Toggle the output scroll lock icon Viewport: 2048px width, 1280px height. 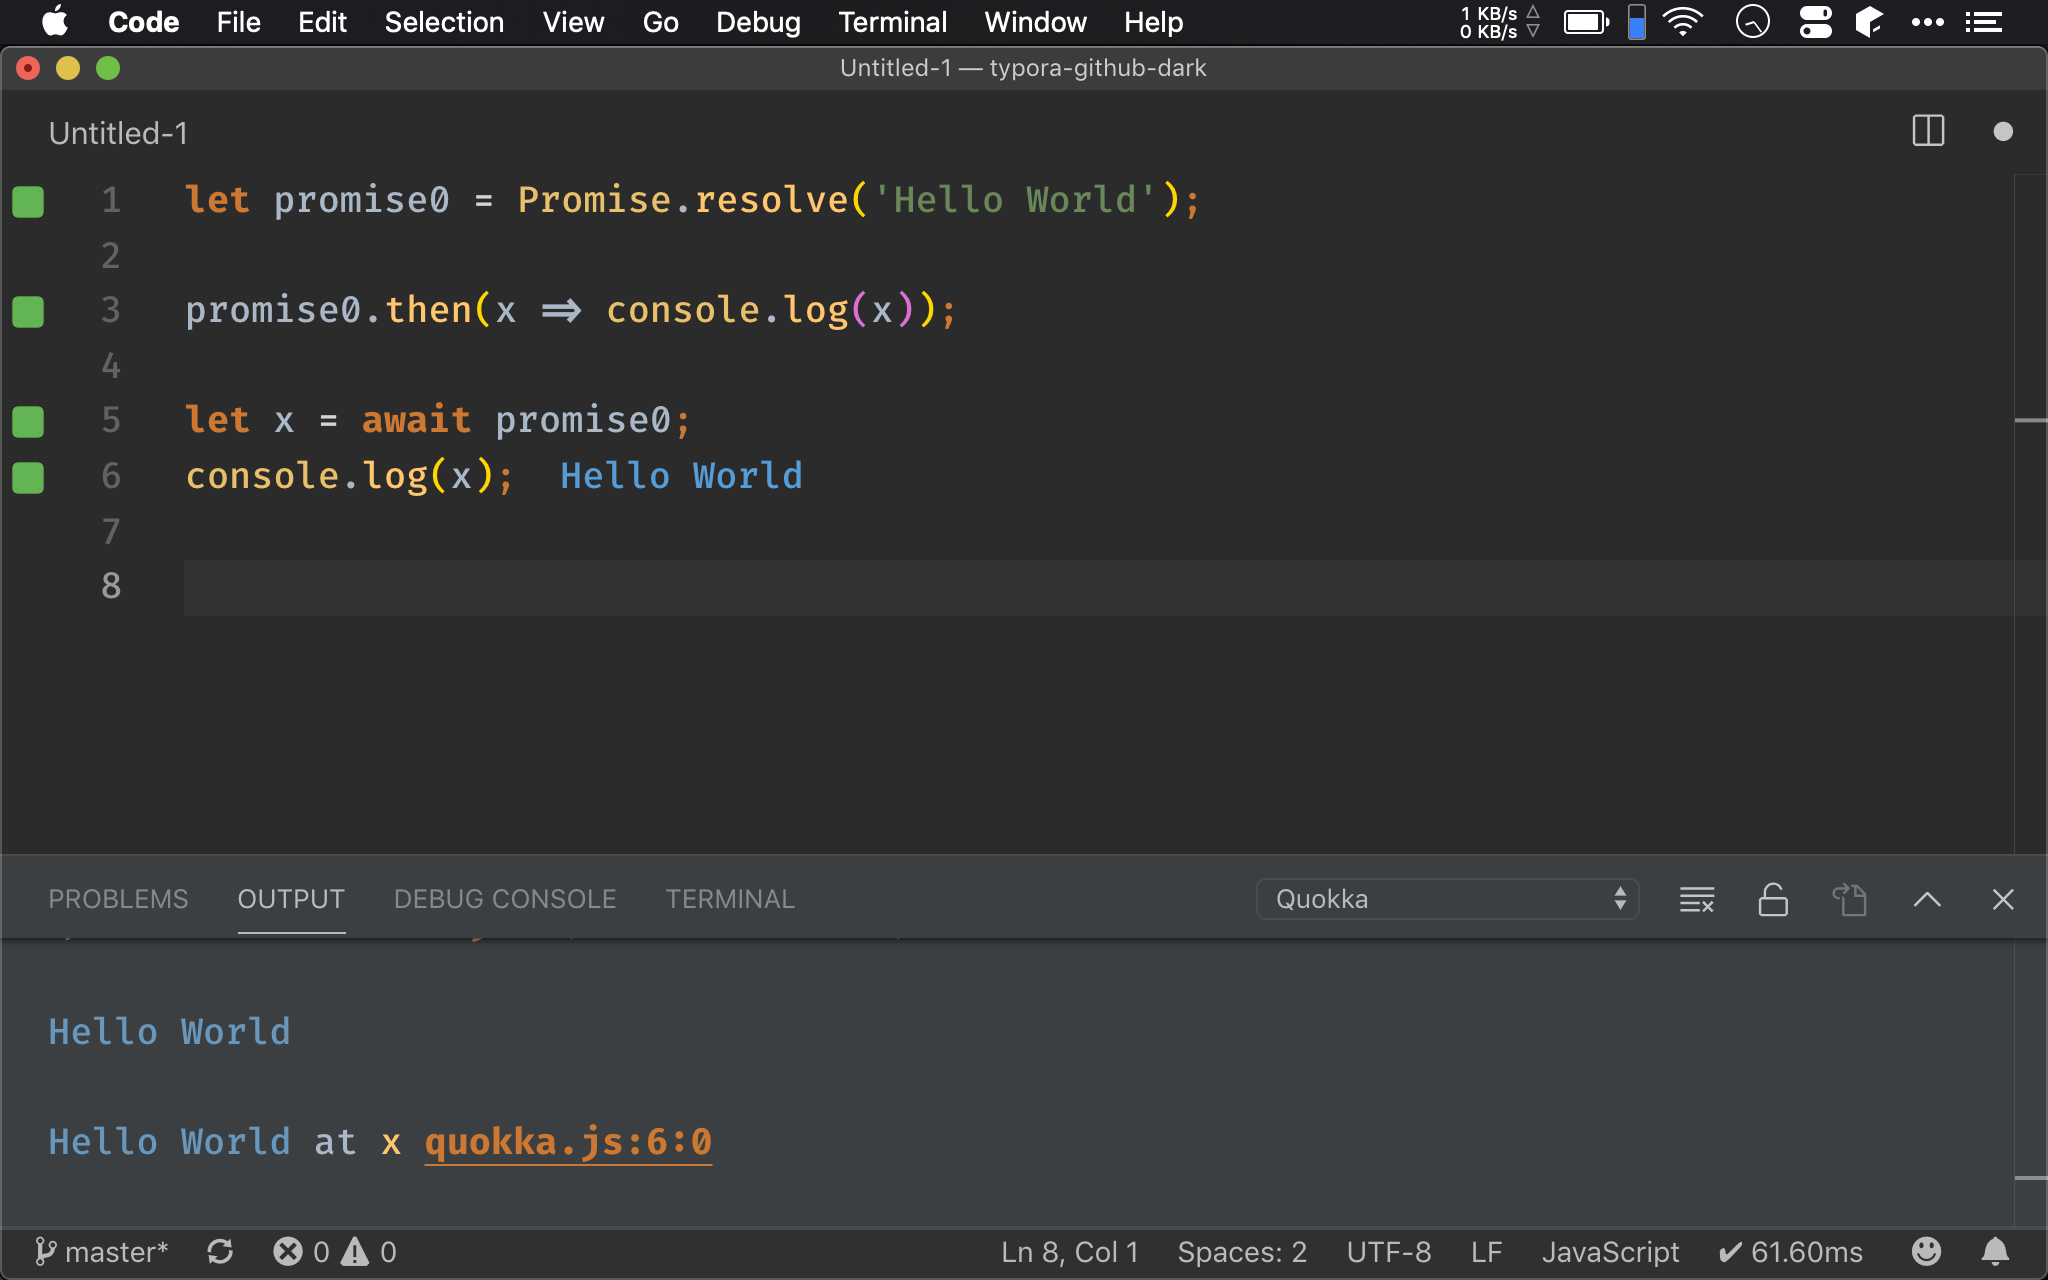(1773, 899)
